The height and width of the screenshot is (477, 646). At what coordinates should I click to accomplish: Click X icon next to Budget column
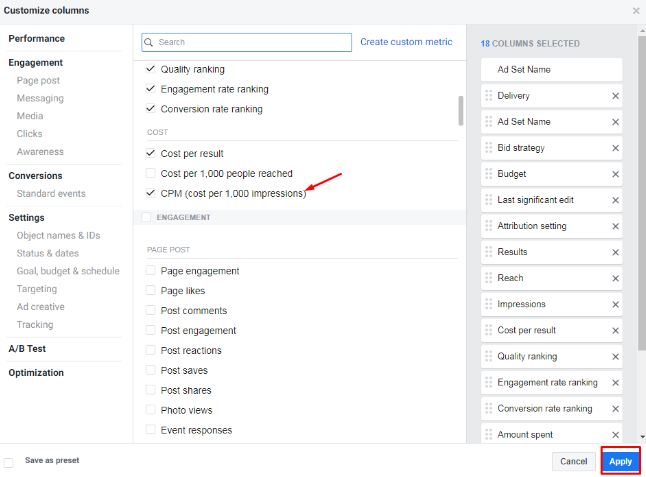(x=615, y=174)
